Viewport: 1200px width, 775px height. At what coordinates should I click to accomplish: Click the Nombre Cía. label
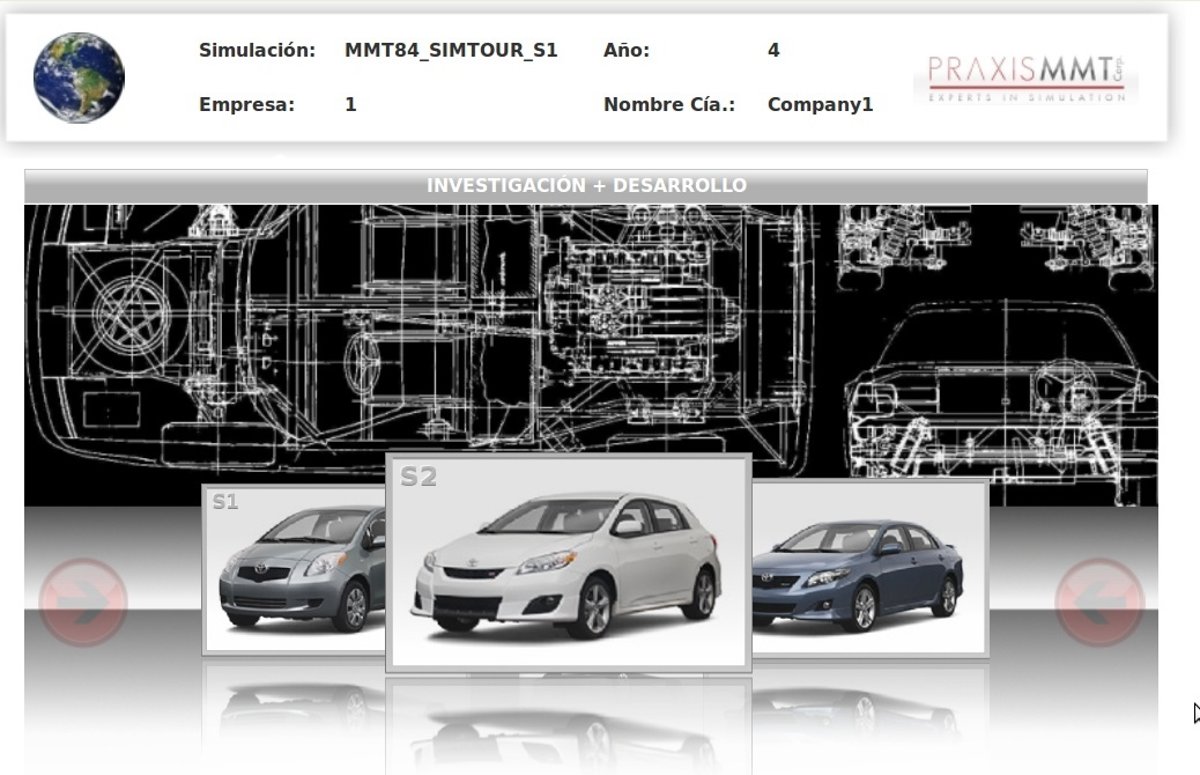pyautogui.click(x=669, y=104)
